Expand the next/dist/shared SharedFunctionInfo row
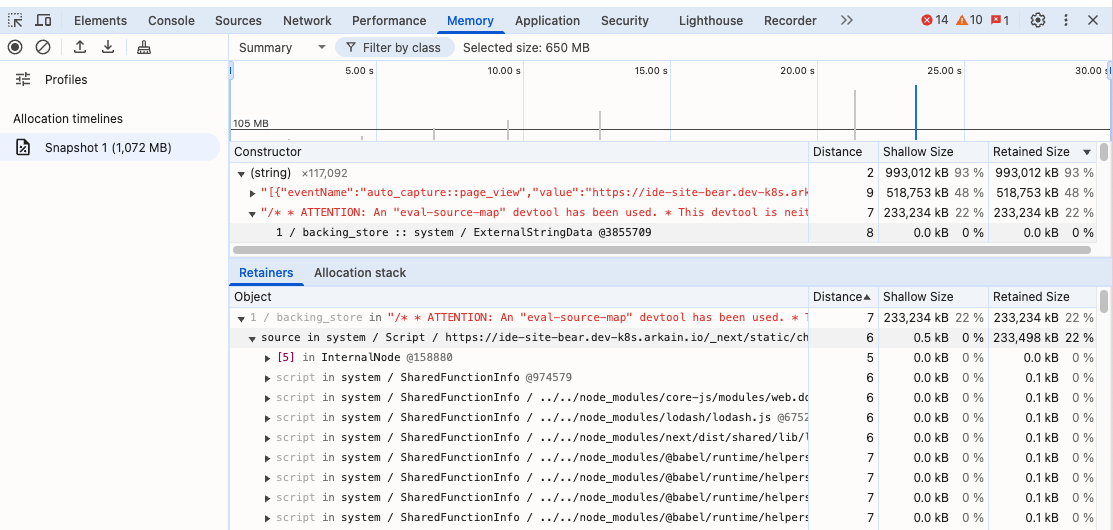This screenshot has height=530, width=1113. tap(268, 438)
